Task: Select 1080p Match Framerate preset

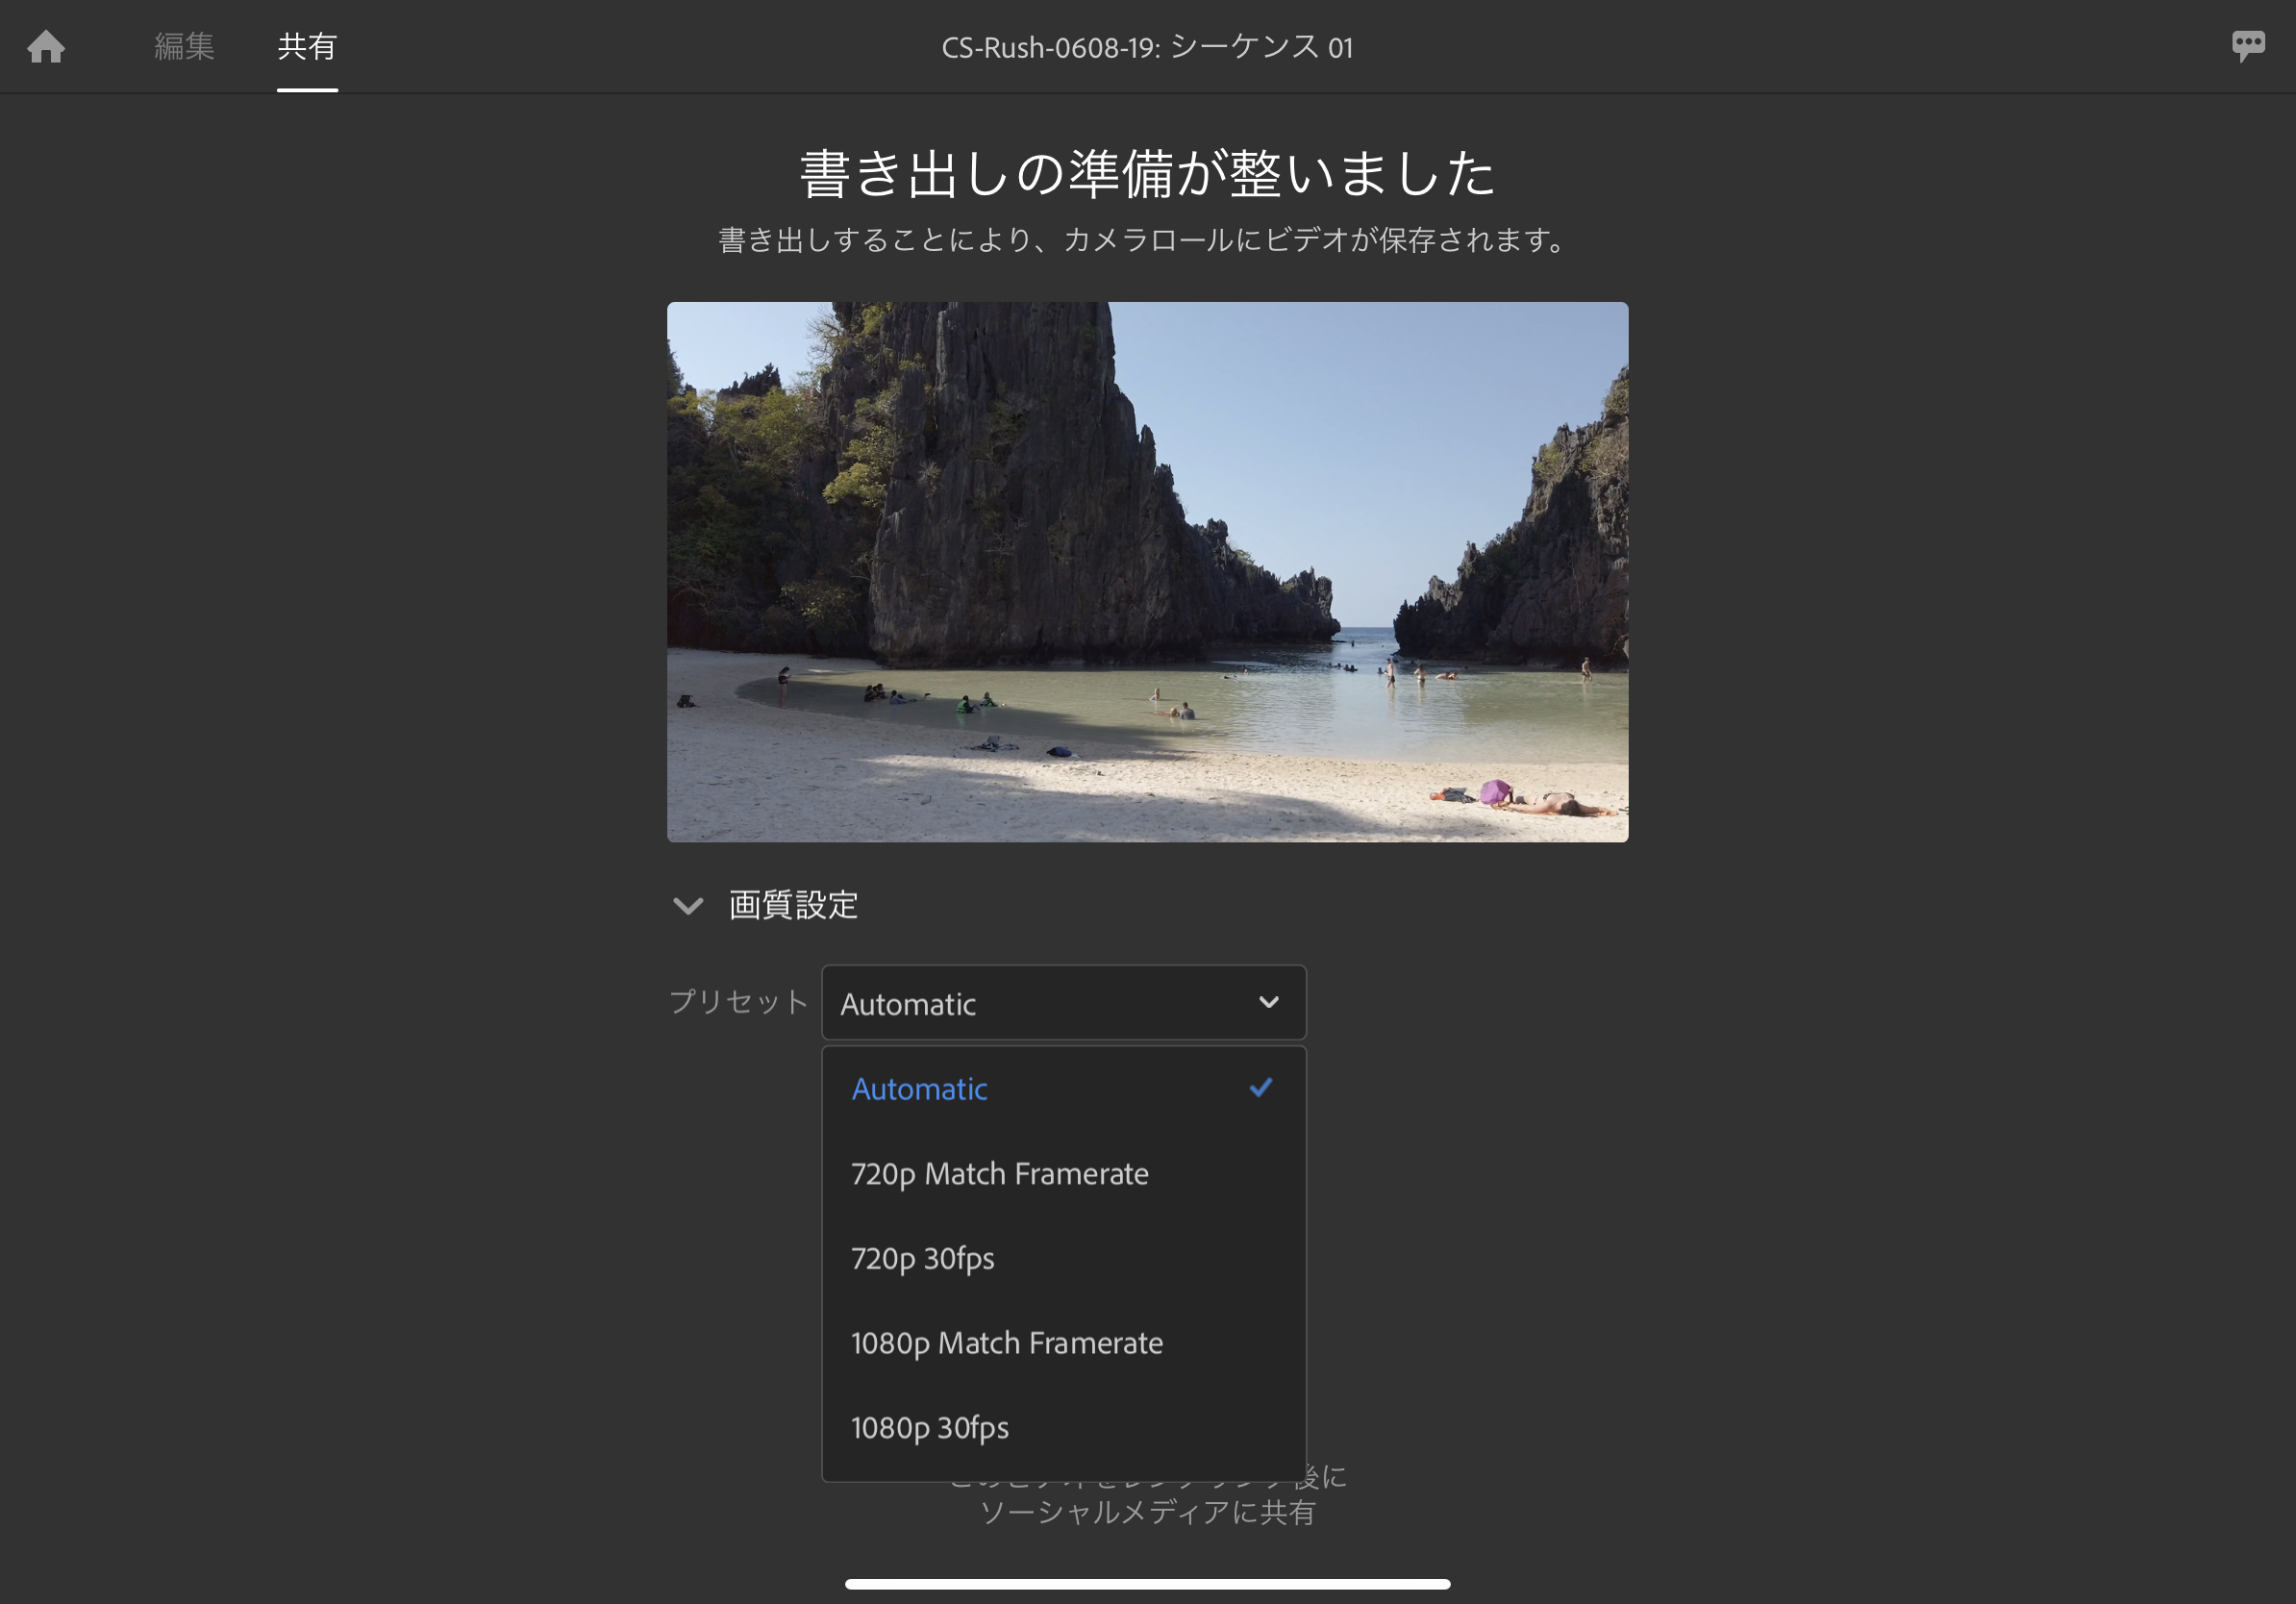Action: point(1006,1343)
